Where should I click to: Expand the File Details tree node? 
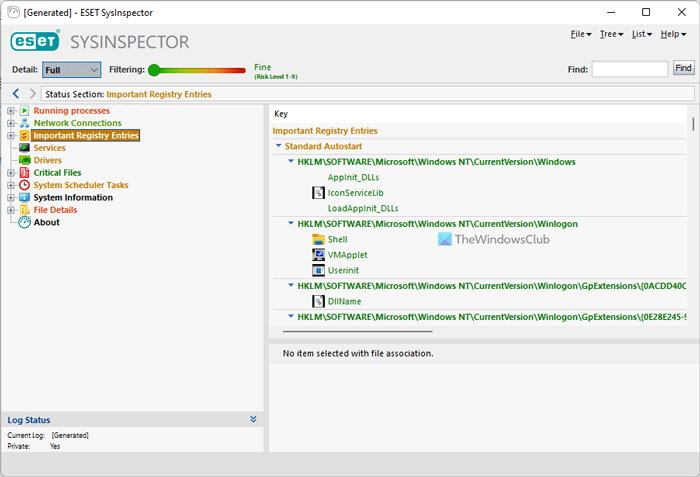(11, 210)
